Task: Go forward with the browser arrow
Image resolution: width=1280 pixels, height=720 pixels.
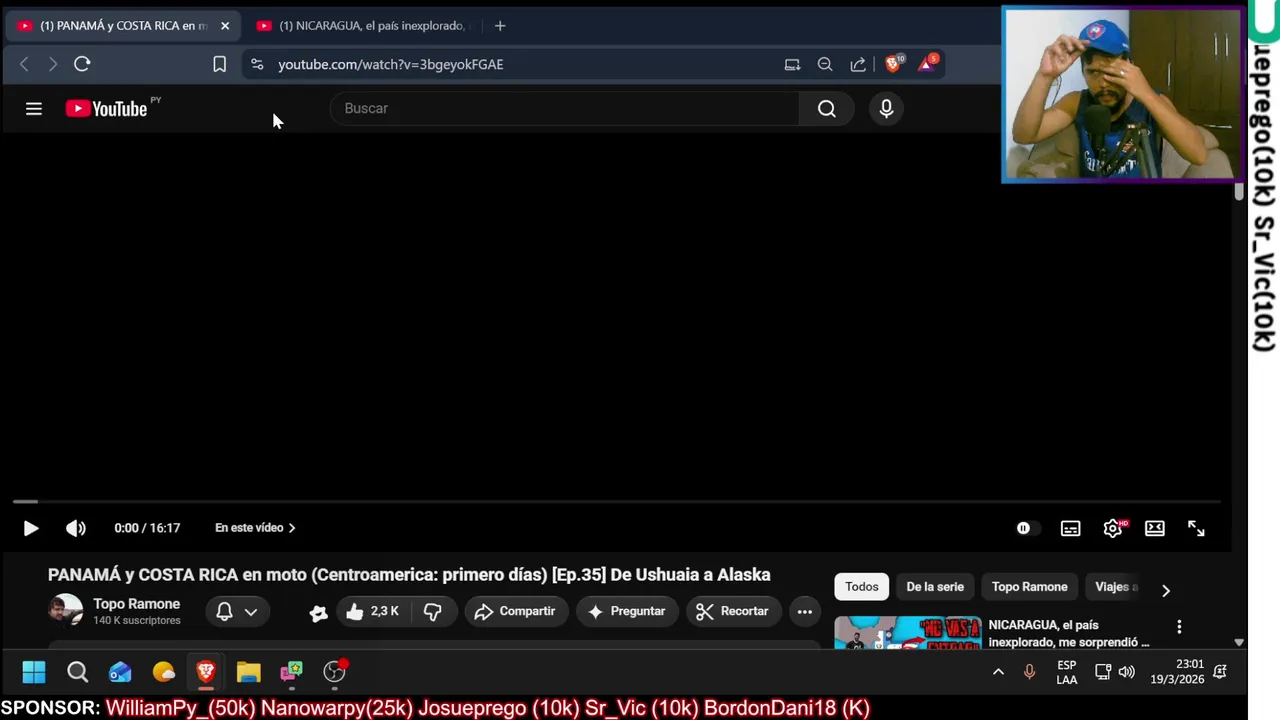Action: (53, 64)
